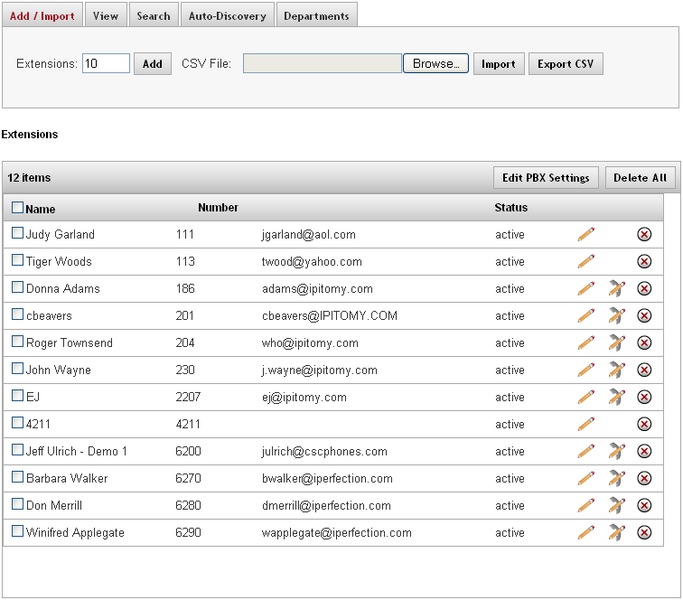The image size is (683, 600).
Task: Open the Departments tab
Action: [x=316, y=16]
